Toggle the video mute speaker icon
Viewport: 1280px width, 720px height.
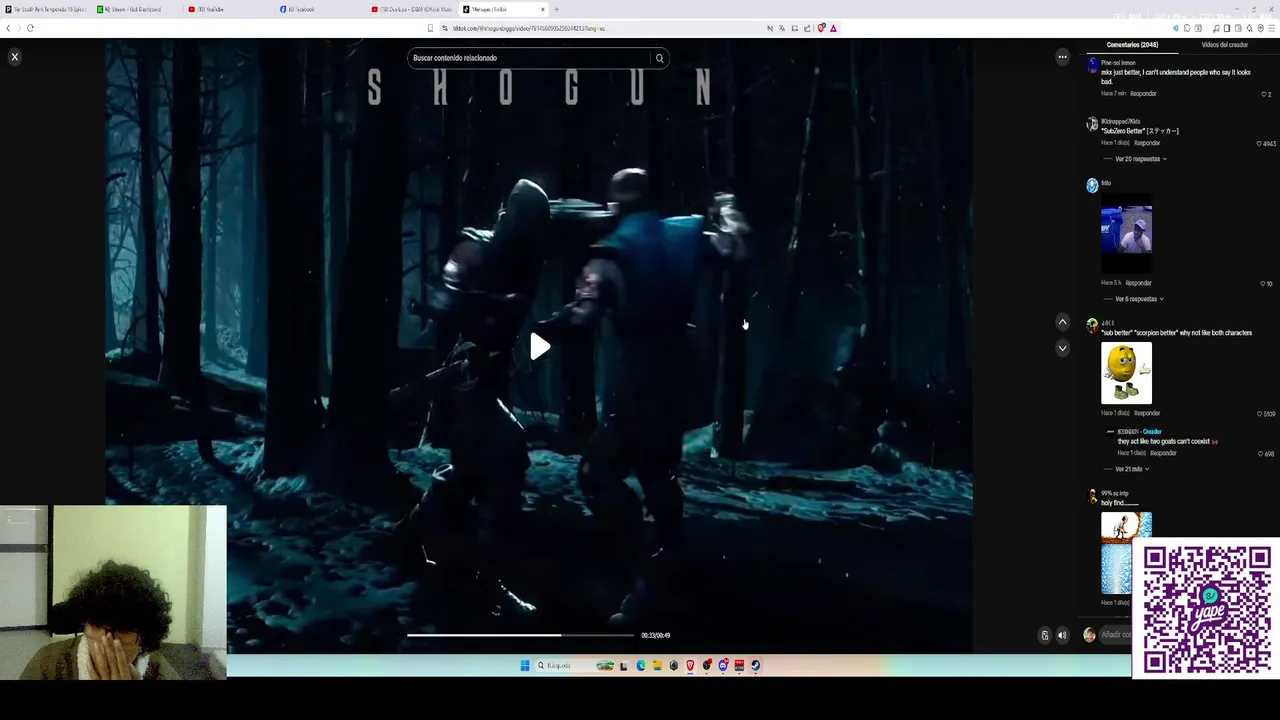[1062, 635]
